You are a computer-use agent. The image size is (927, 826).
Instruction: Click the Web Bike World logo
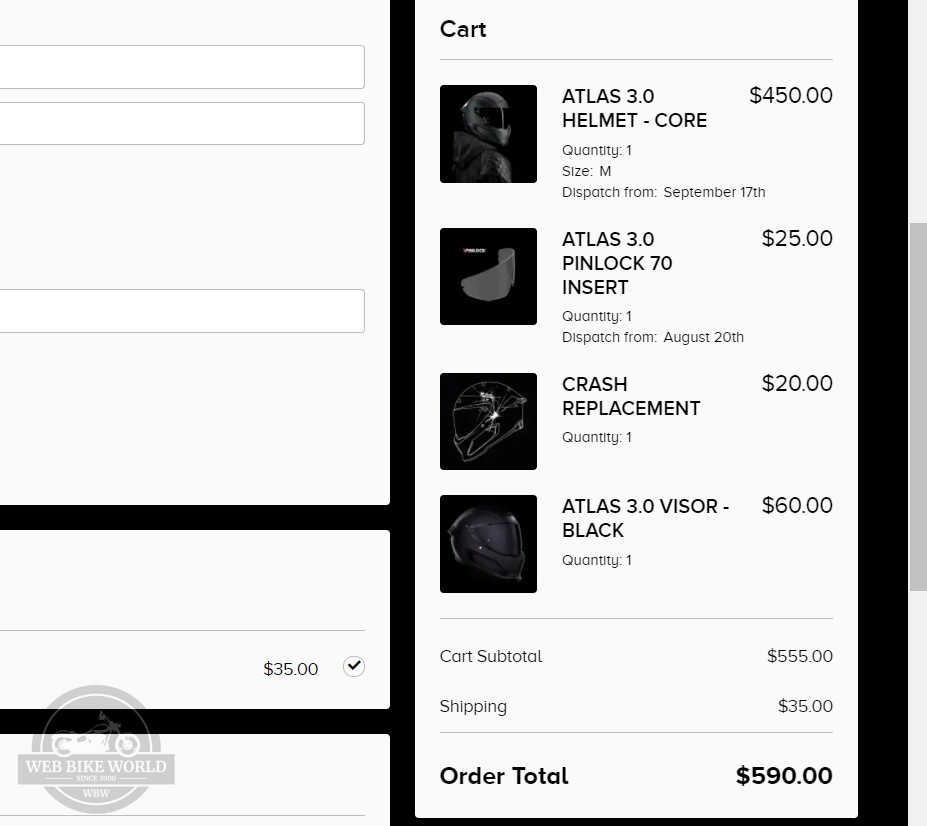click(97, 749)
